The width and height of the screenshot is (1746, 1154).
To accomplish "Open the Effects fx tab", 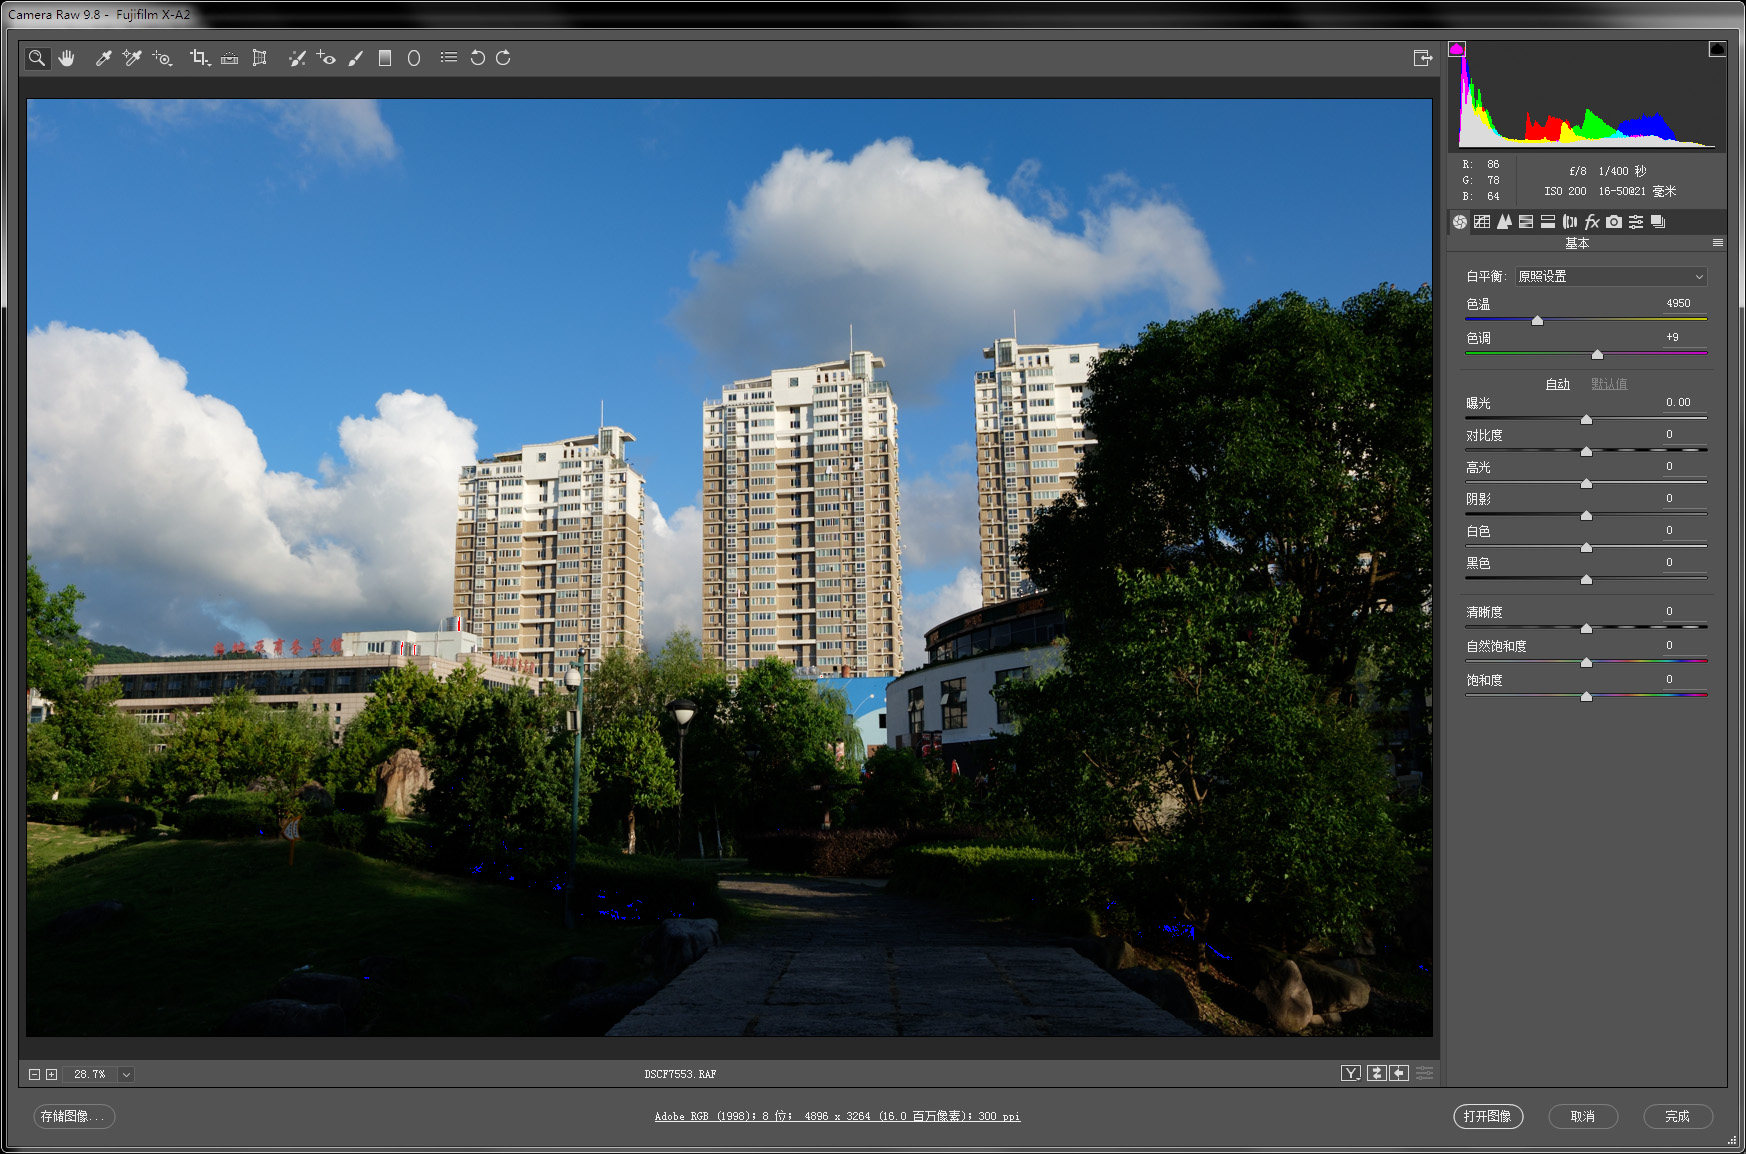I will (1592, 222).
